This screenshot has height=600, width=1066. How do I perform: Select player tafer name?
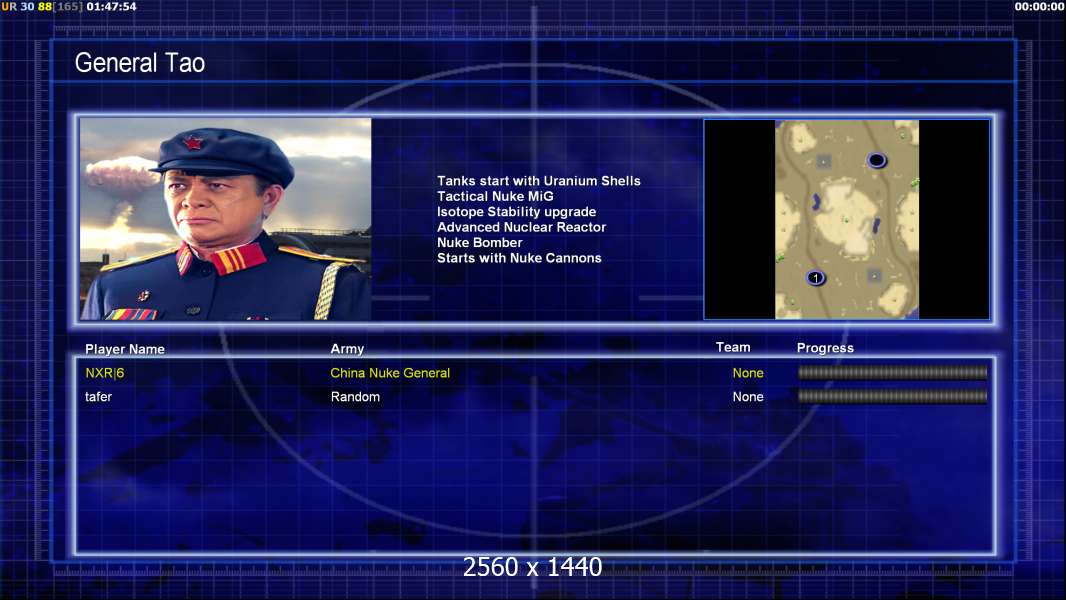pos(98,397)
